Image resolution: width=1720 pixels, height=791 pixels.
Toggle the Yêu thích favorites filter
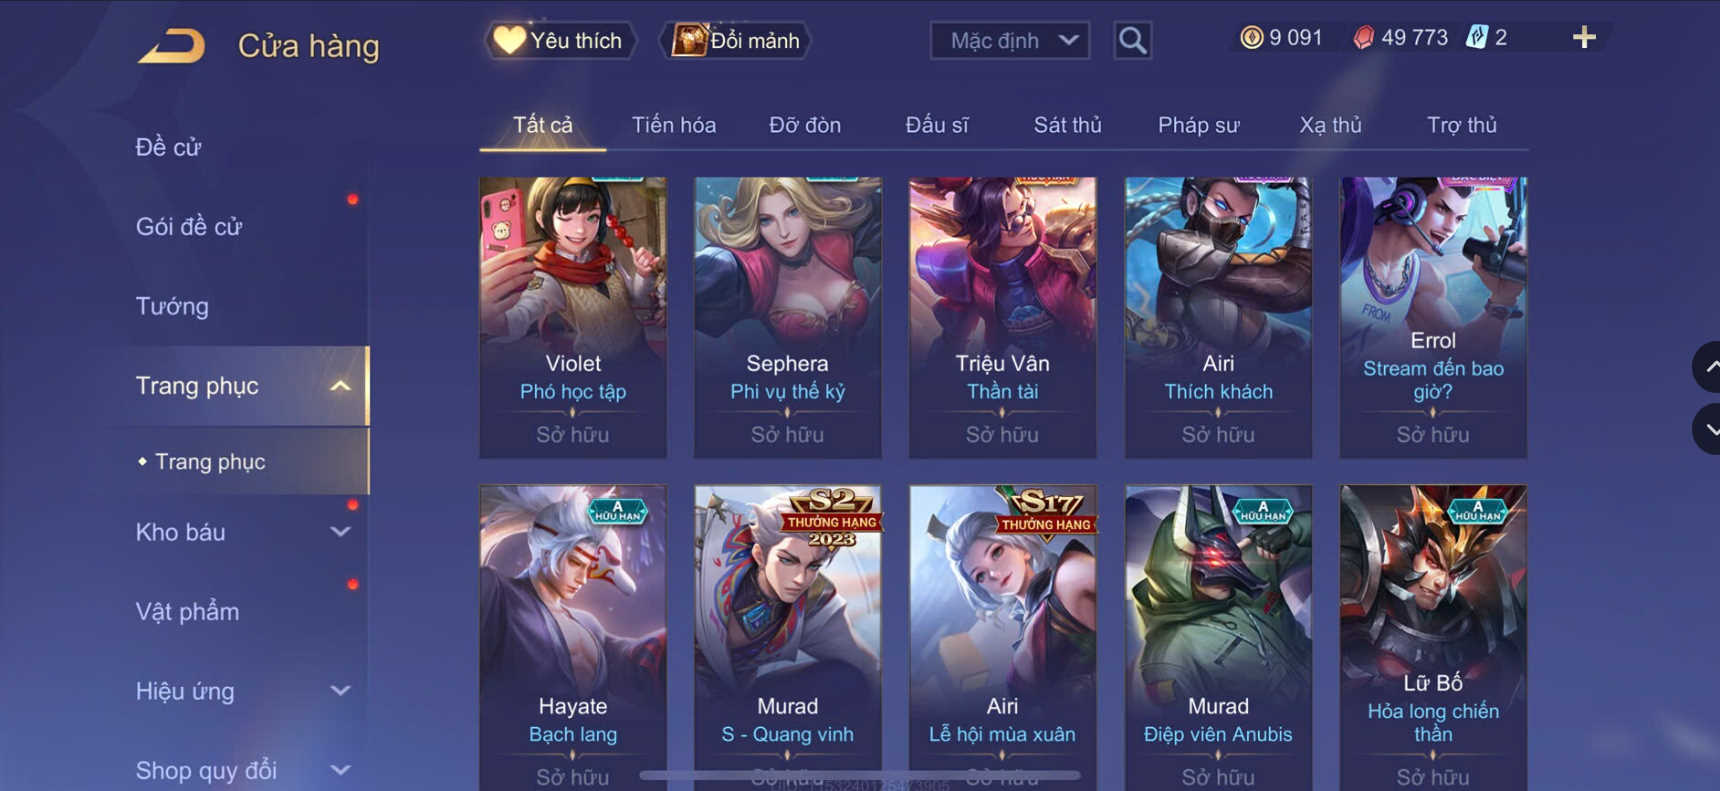560,41
